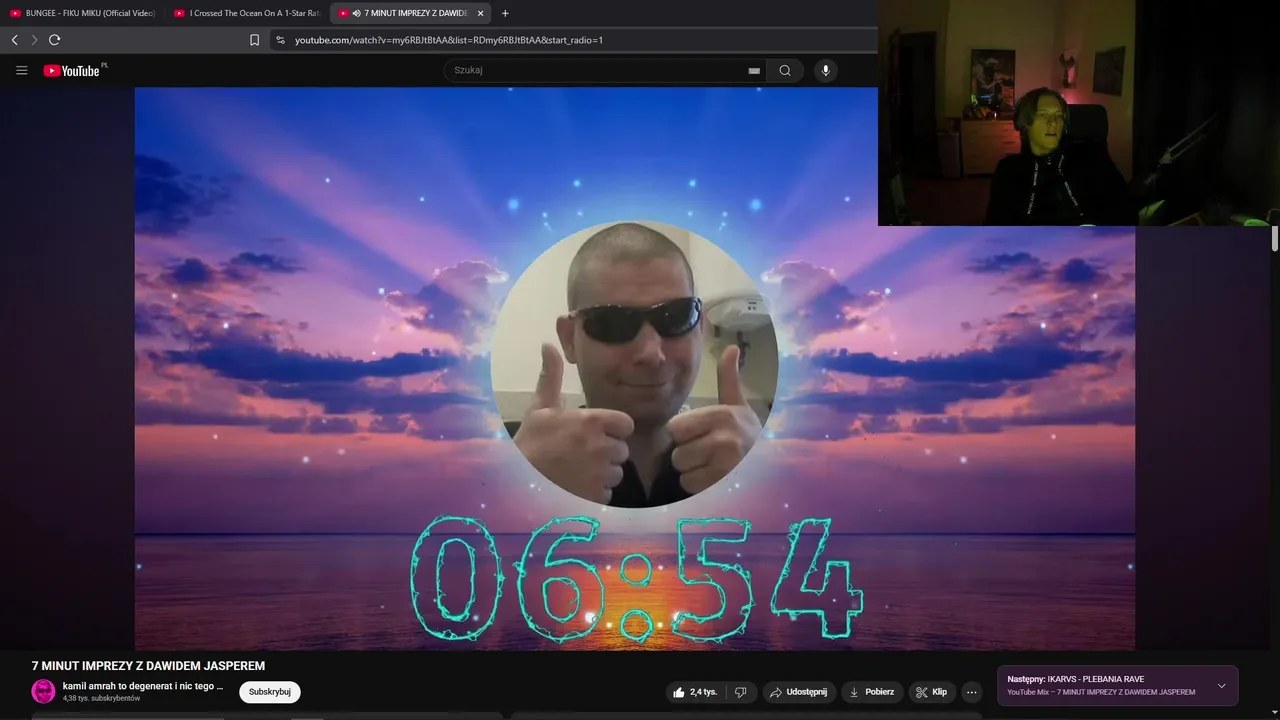Go back with the browser back arrow

click(14, 40)
